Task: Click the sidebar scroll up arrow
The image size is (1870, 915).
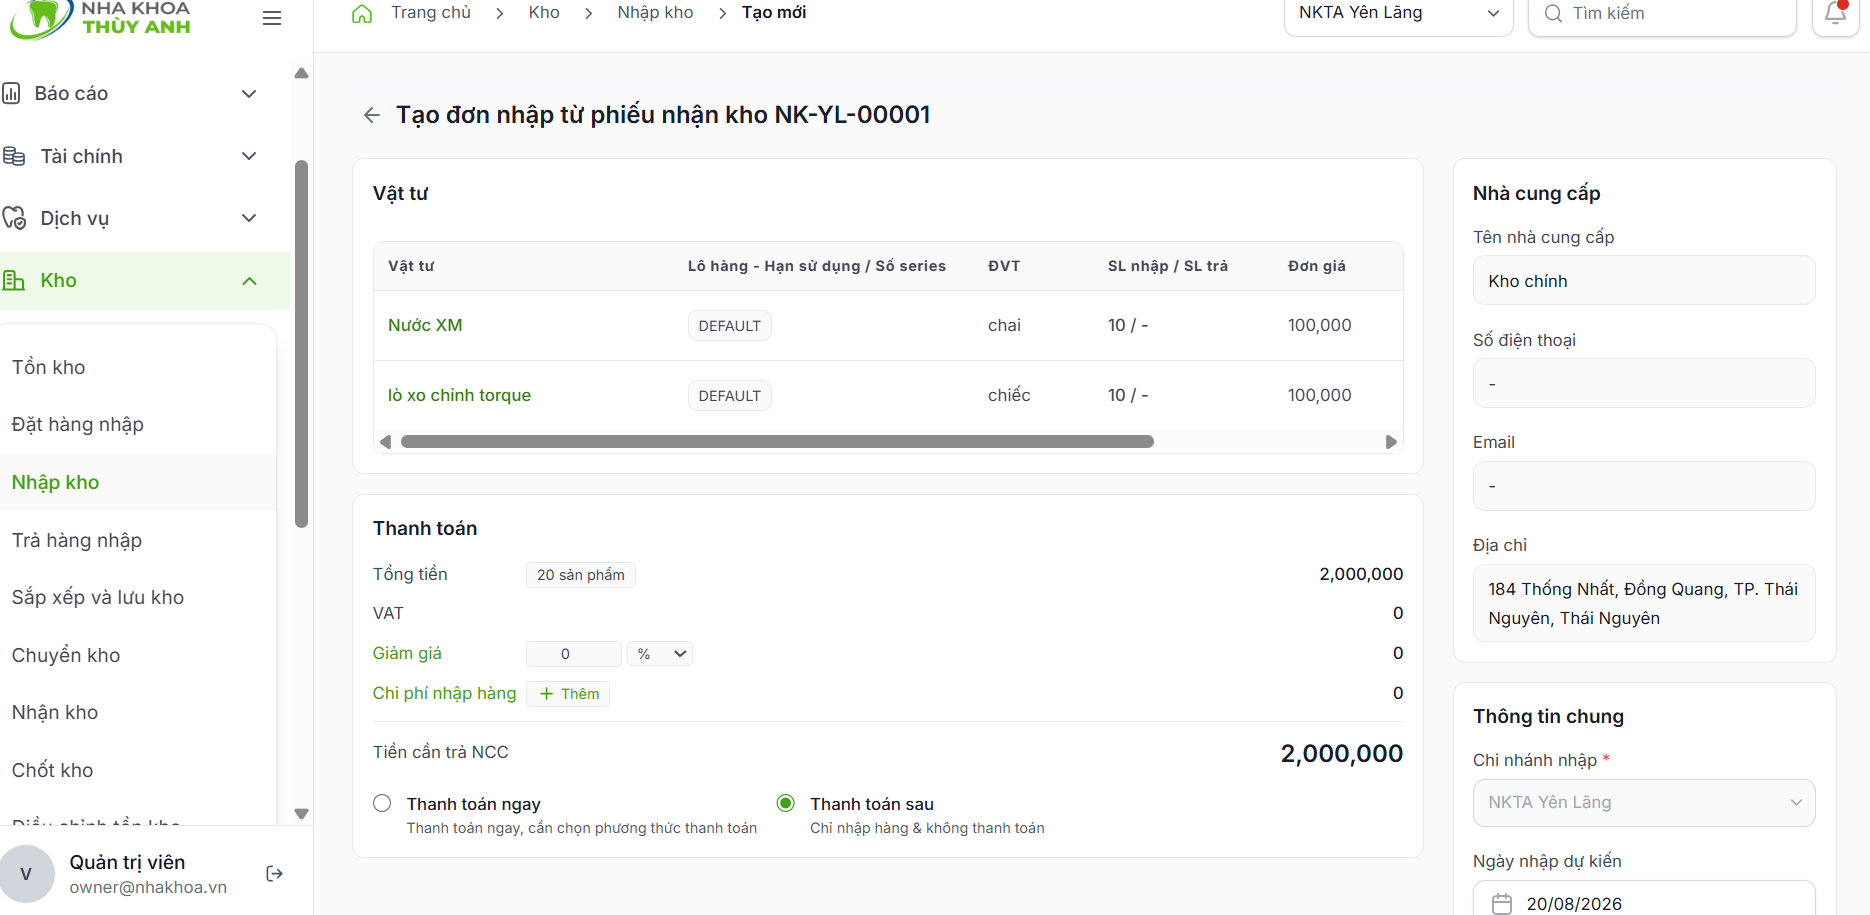Action: [x=301, y=73]
